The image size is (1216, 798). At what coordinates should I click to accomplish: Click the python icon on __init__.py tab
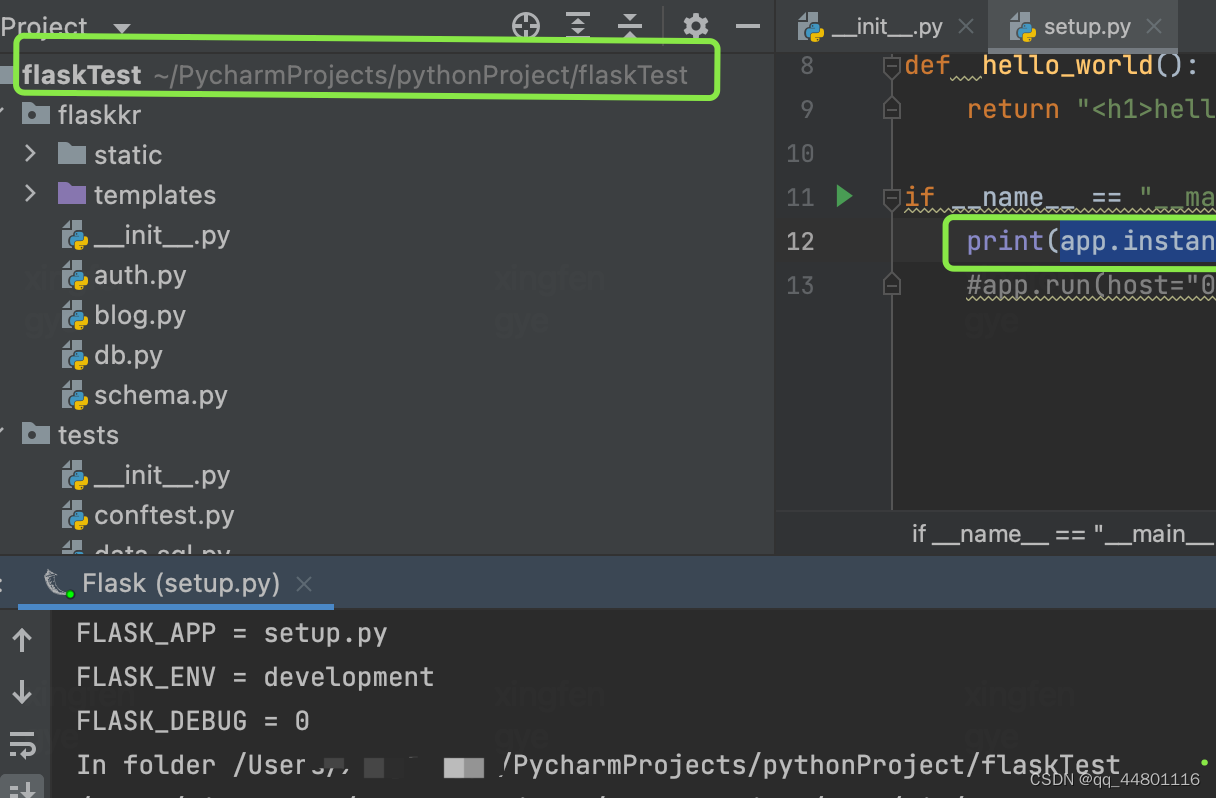click(x=811, y=27)
